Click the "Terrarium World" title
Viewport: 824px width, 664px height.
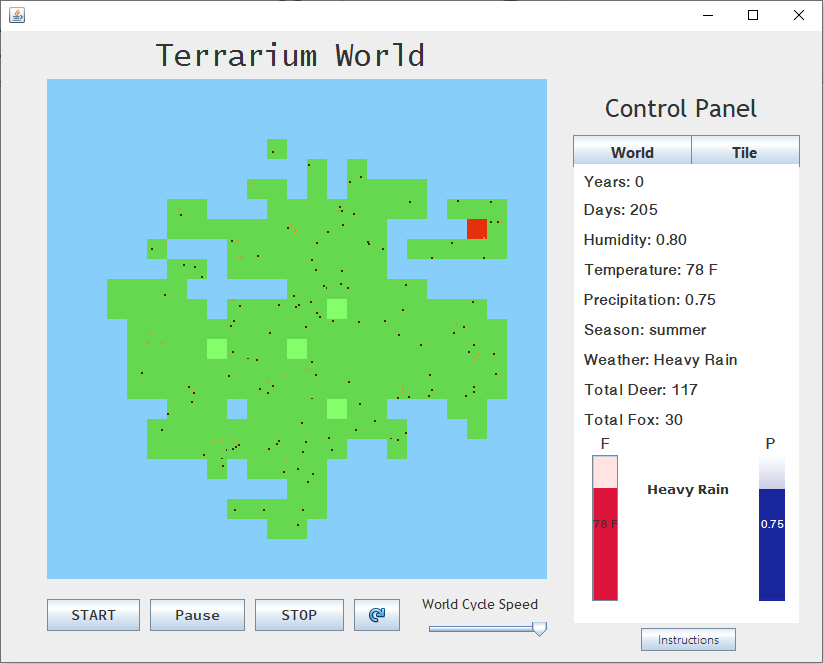290,55
